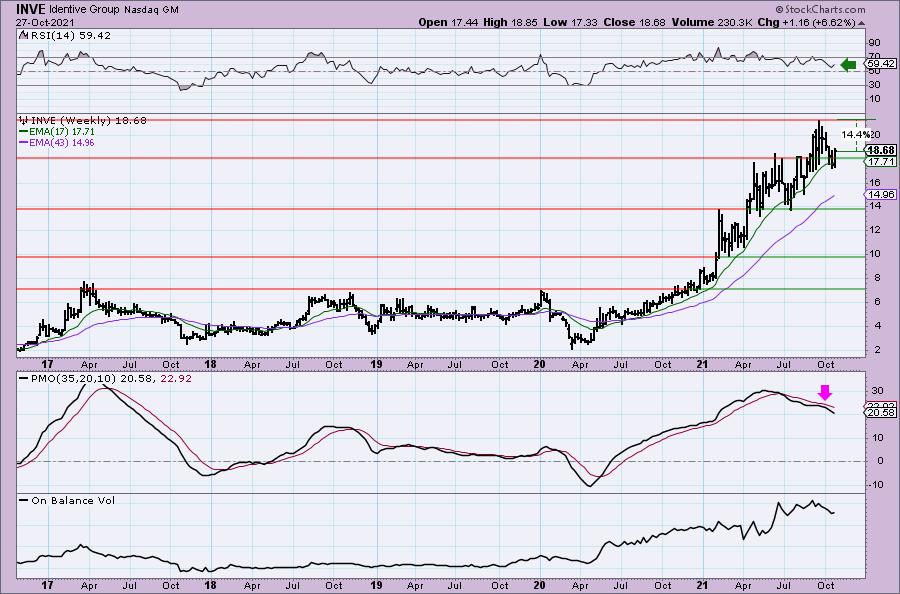Click year 17 on the bottom time axis

[x=47, y=585]
